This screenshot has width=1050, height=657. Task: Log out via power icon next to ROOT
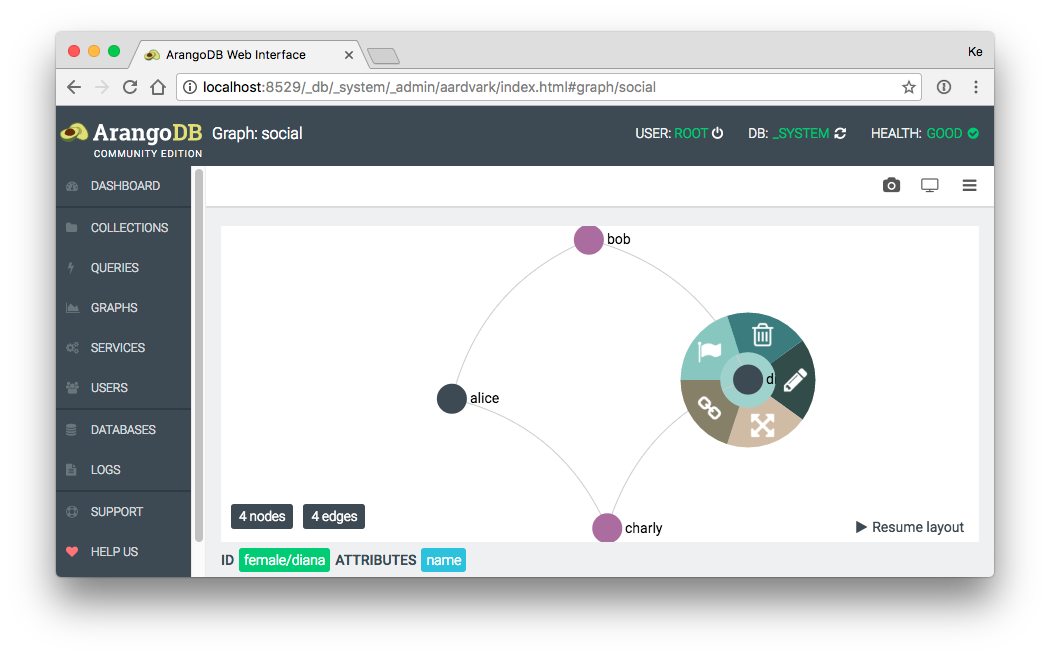(x=717, y=133)
